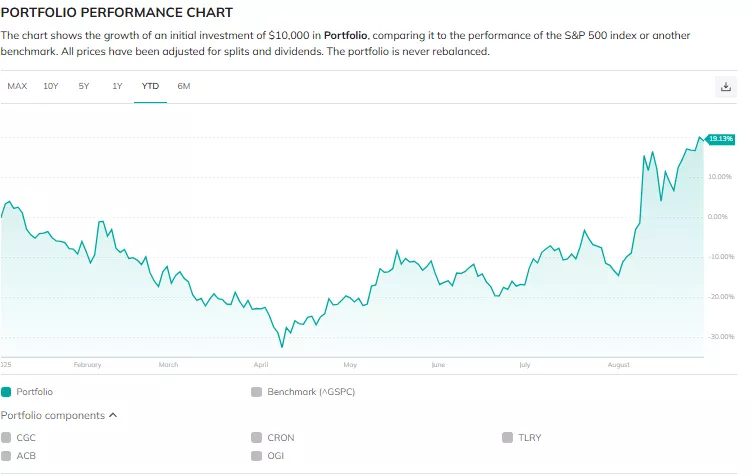This screenshot has height=476, width=753.
Task: Select the 5Y time range tab
Action: point(84,86)
